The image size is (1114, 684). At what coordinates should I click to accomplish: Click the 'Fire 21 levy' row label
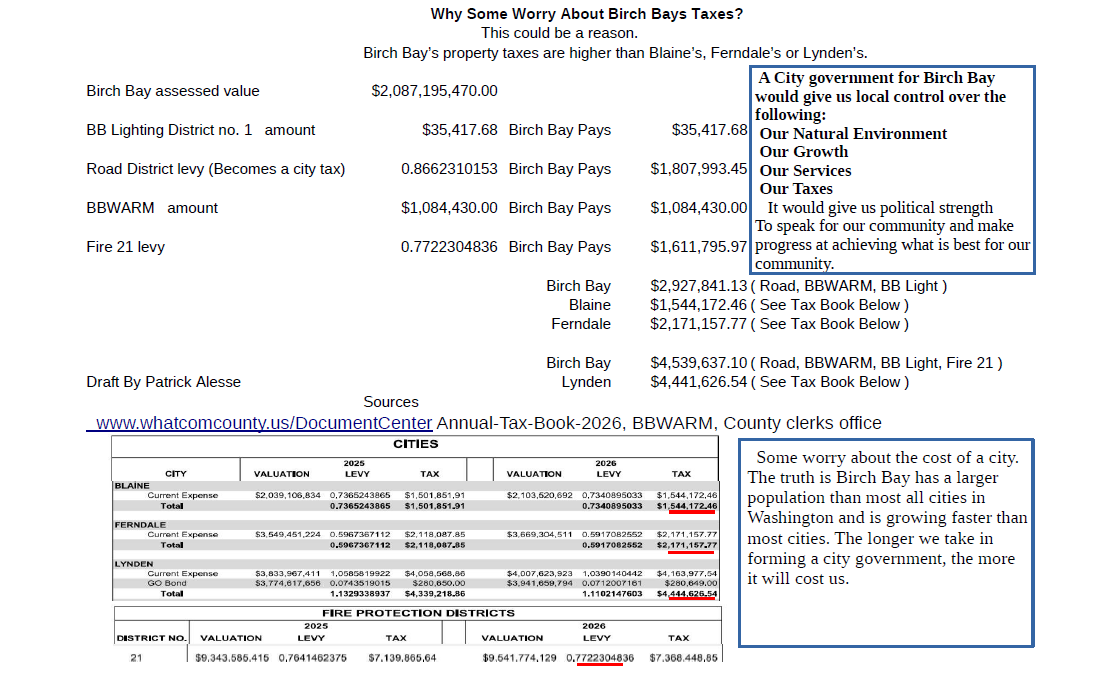click(x=125, y=247)
